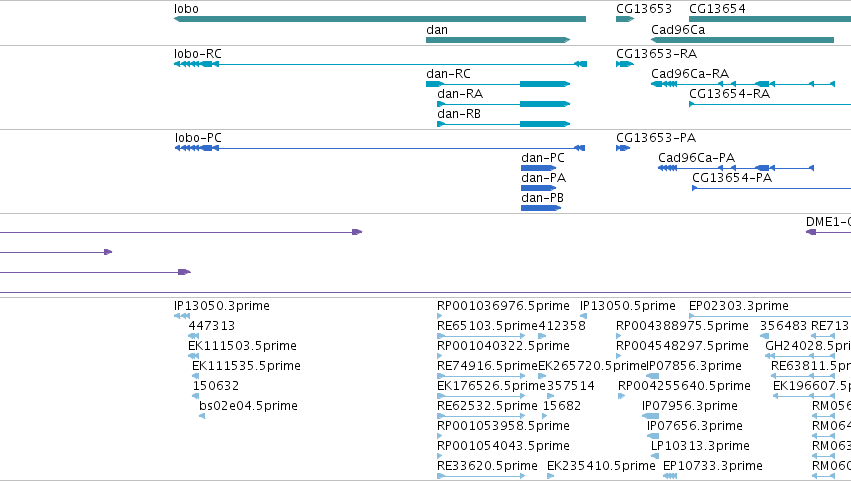Select the dan-RB transcript
851x481 pixels.
pyautogui.click(x=504, y=124)
